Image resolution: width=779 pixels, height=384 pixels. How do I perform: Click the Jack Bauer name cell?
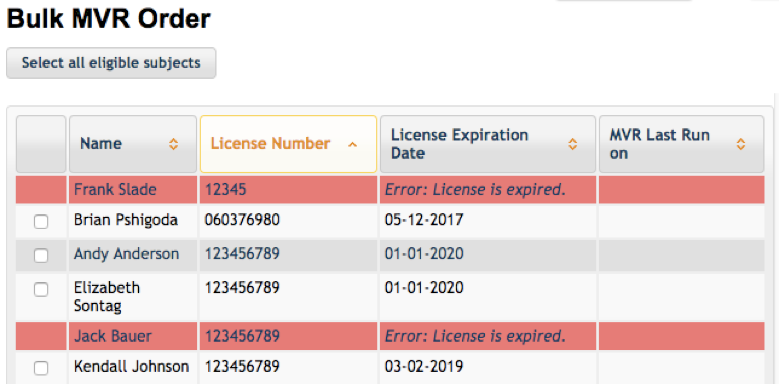point(133,336)
